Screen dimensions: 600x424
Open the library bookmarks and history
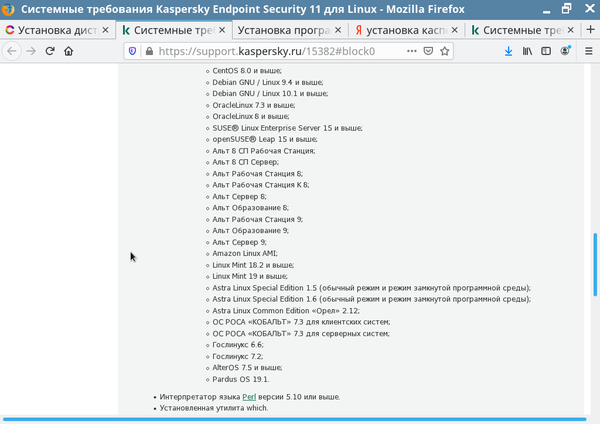527,51
